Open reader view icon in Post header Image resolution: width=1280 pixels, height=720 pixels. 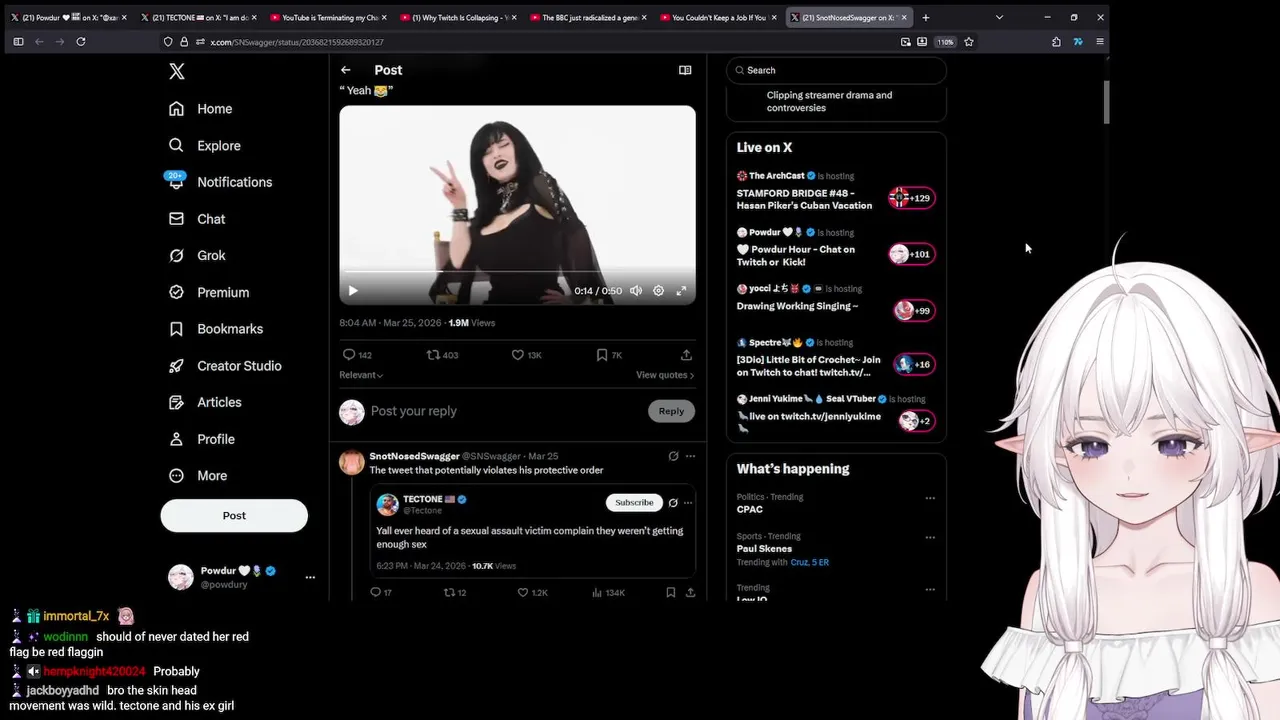(685, 70)
